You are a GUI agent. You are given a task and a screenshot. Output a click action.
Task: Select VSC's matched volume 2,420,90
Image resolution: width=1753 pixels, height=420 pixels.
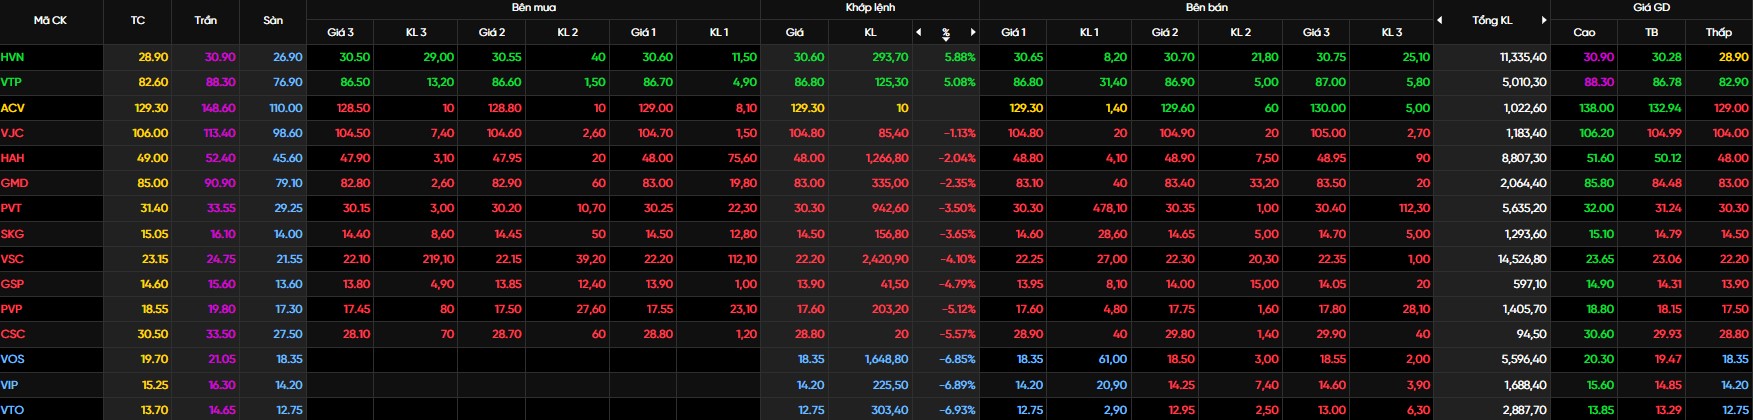click(886, 259)
